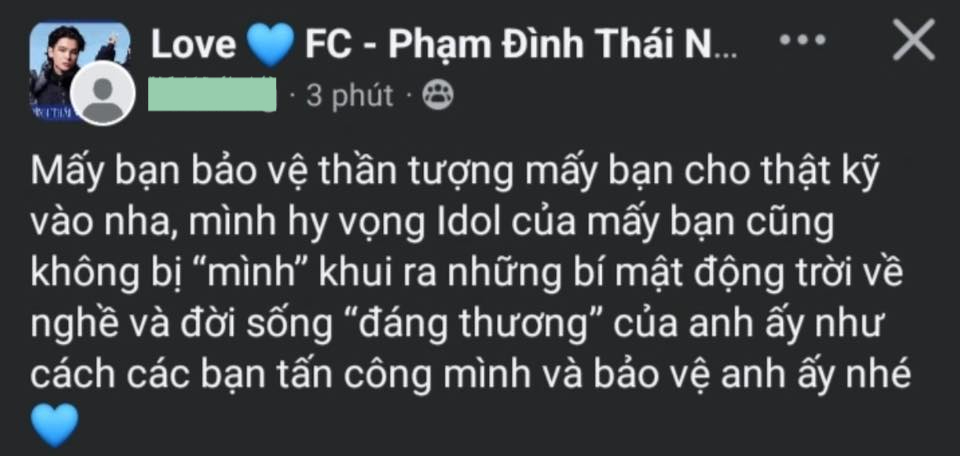Click the word "Love" in the header
The width and height of the screenshot is (960, 456).
pyautogui.click(x=193, y=43)
